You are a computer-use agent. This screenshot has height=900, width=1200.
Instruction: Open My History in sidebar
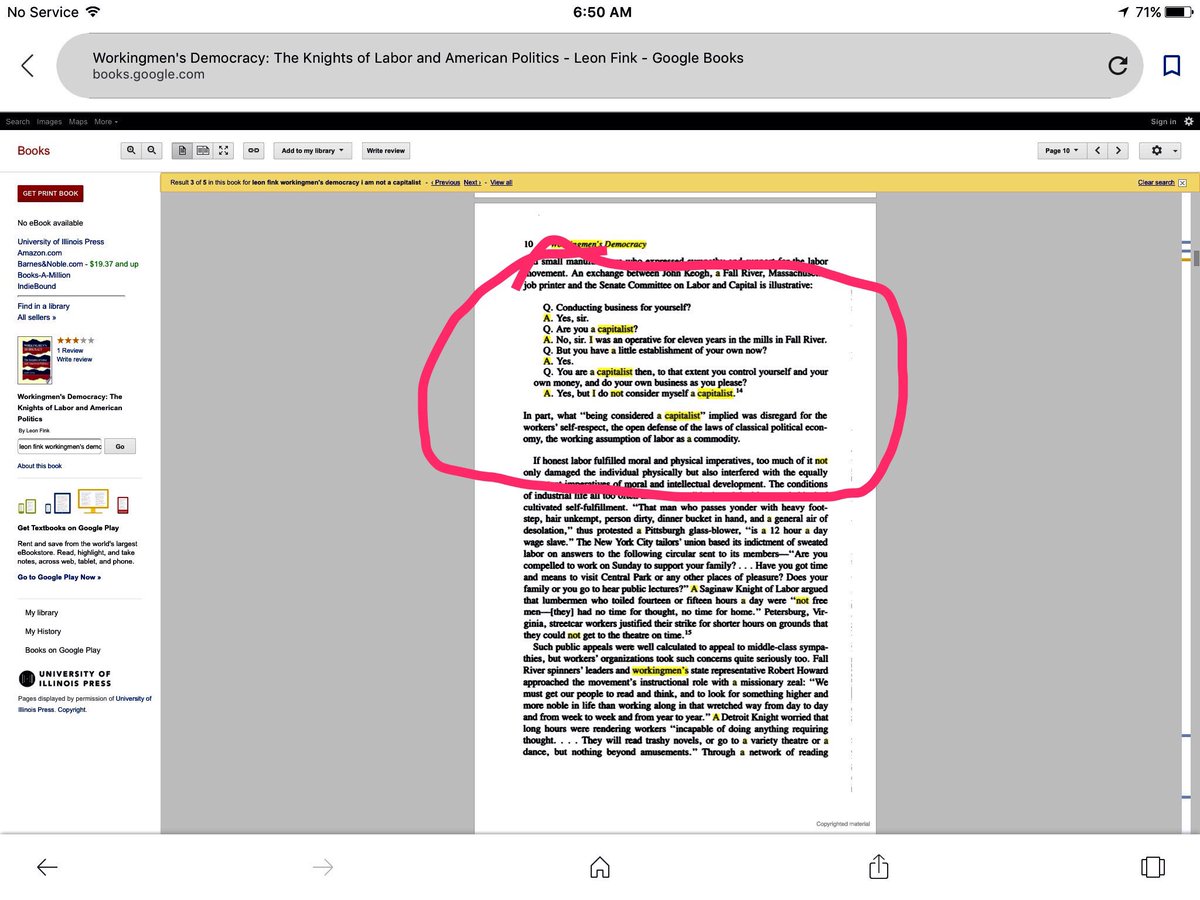click(43, 632)
